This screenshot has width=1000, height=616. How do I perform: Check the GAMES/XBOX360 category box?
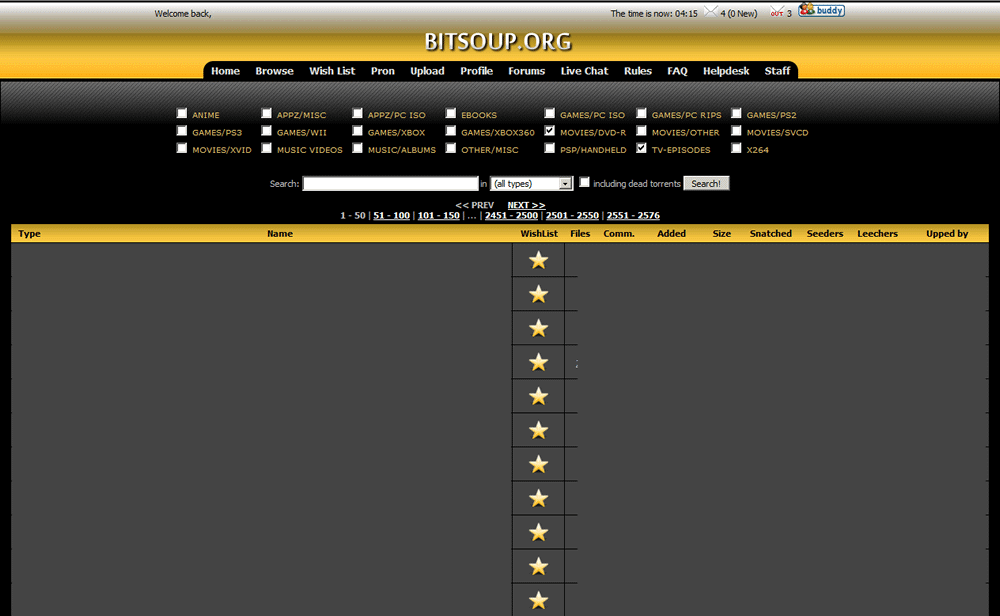(451, 131)
